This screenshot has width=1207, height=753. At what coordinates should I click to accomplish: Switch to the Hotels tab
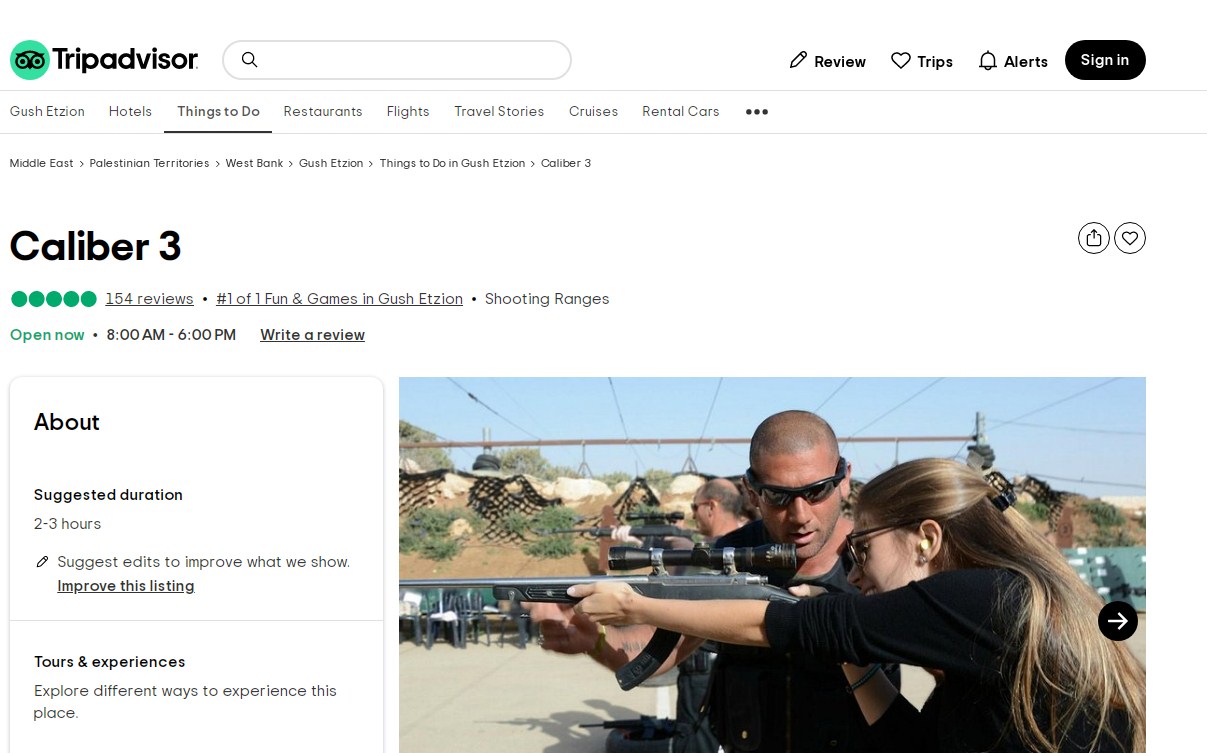click(130, 112)
